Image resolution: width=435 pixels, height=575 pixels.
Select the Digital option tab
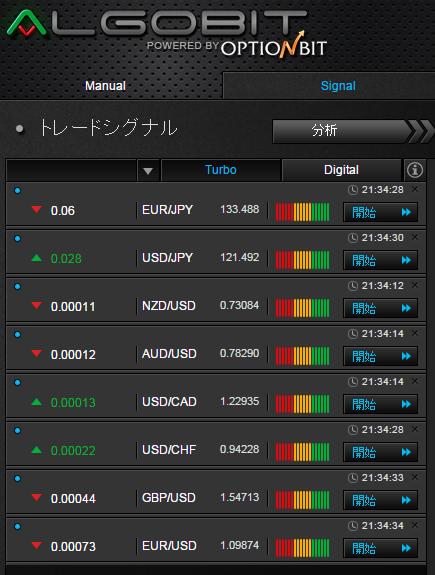(x=341, y=170)
